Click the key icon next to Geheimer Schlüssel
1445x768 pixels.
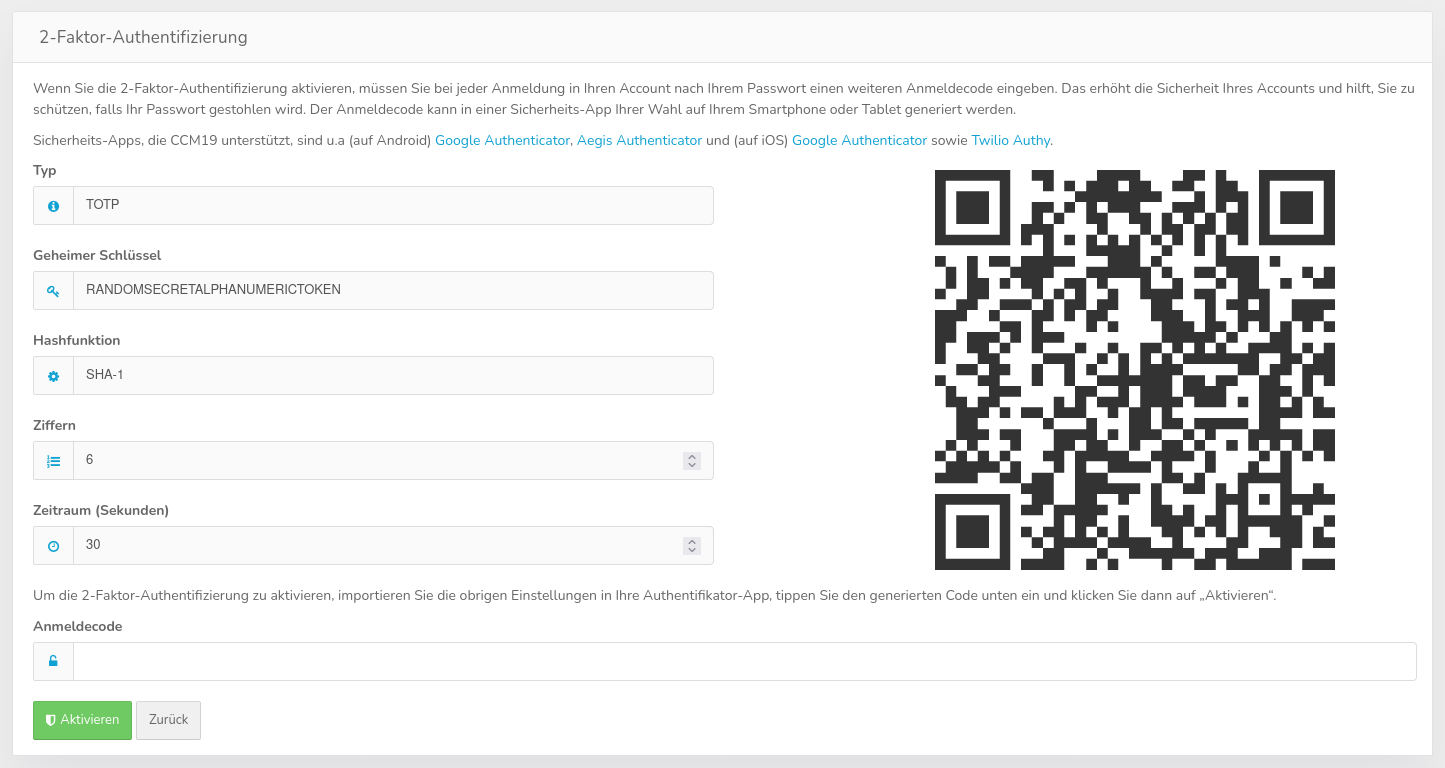coord(53,290)
